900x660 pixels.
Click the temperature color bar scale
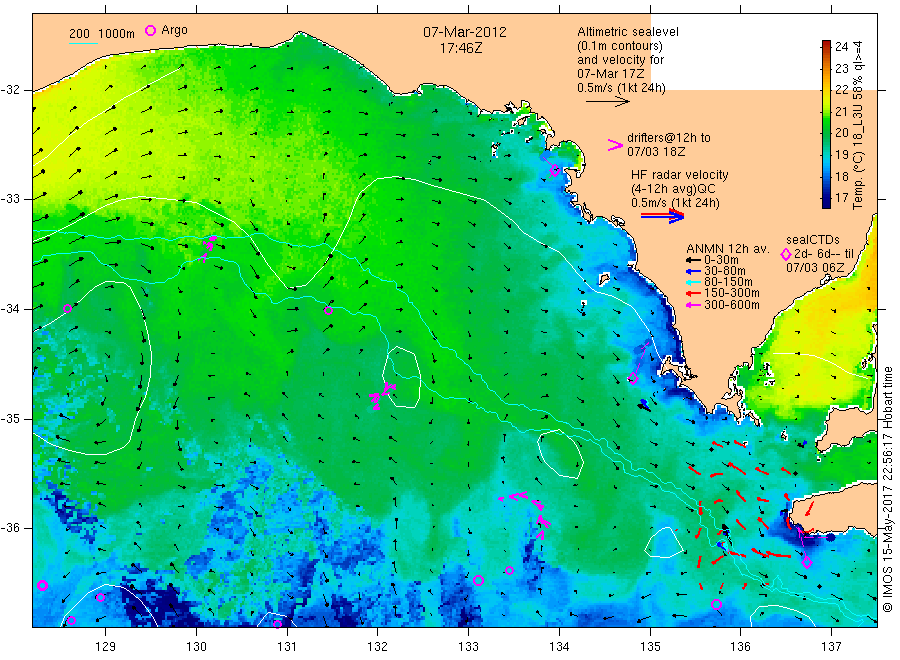coord(826,124)
